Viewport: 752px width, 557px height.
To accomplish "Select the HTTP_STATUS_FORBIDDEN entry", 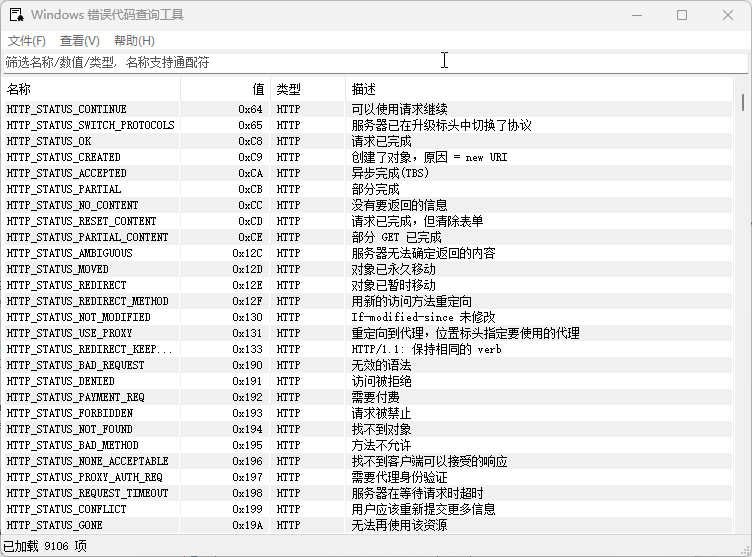I will (368, 413).
